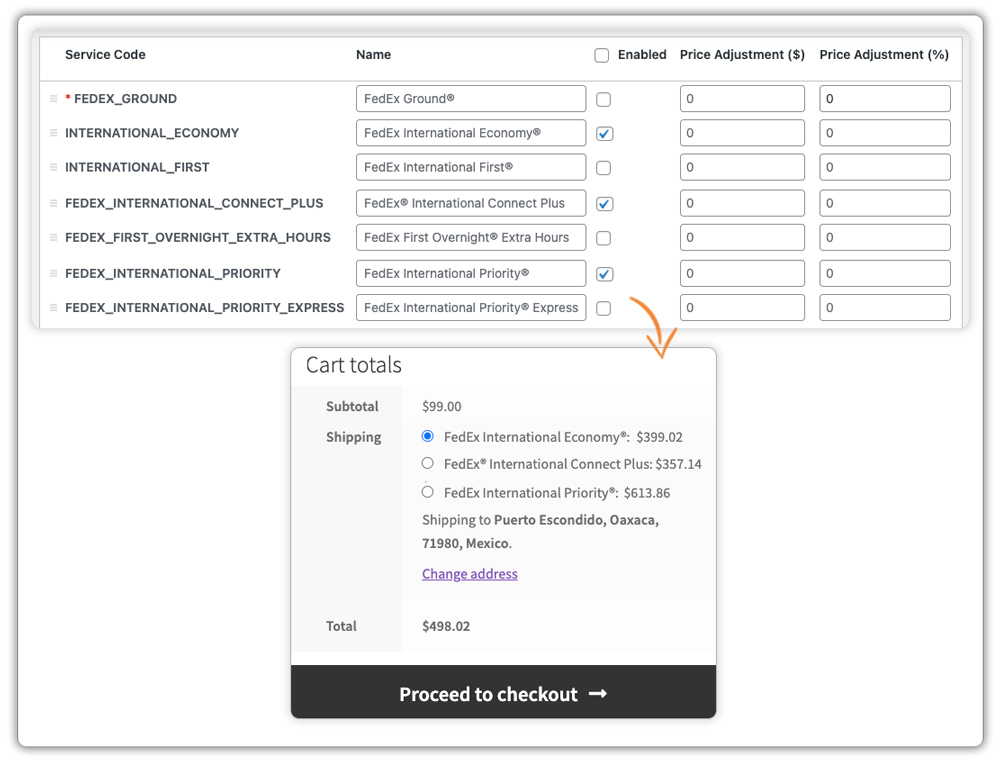Click drag handle of FEDEX_INTERNATIONAL_PRIORITY row

tap(54, 274)
